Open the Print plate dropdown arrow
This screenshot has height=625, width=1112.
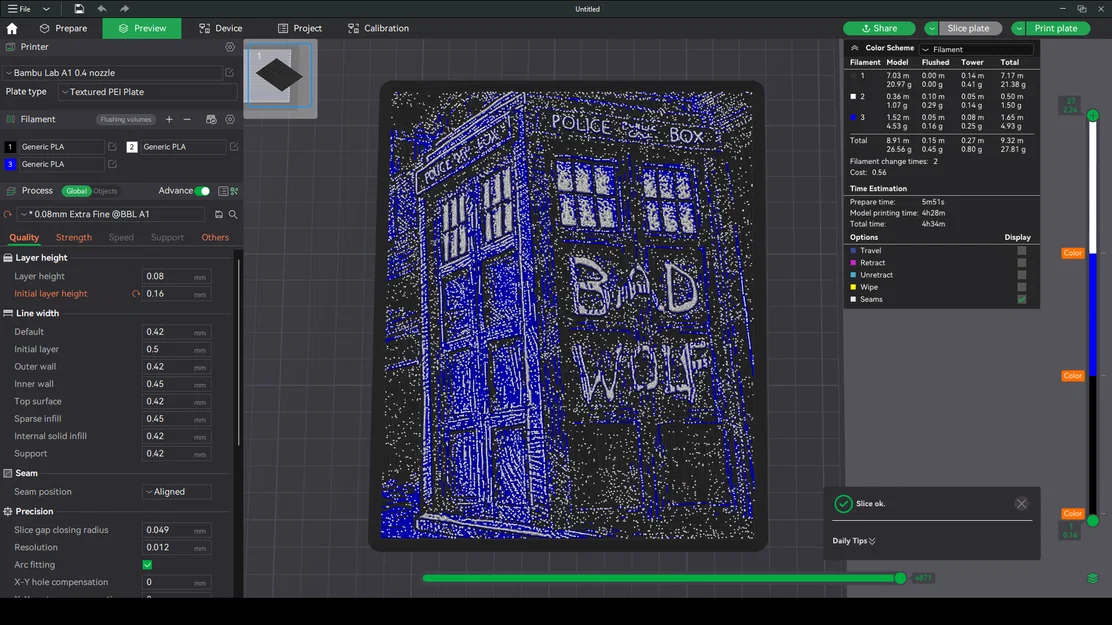1018,28
